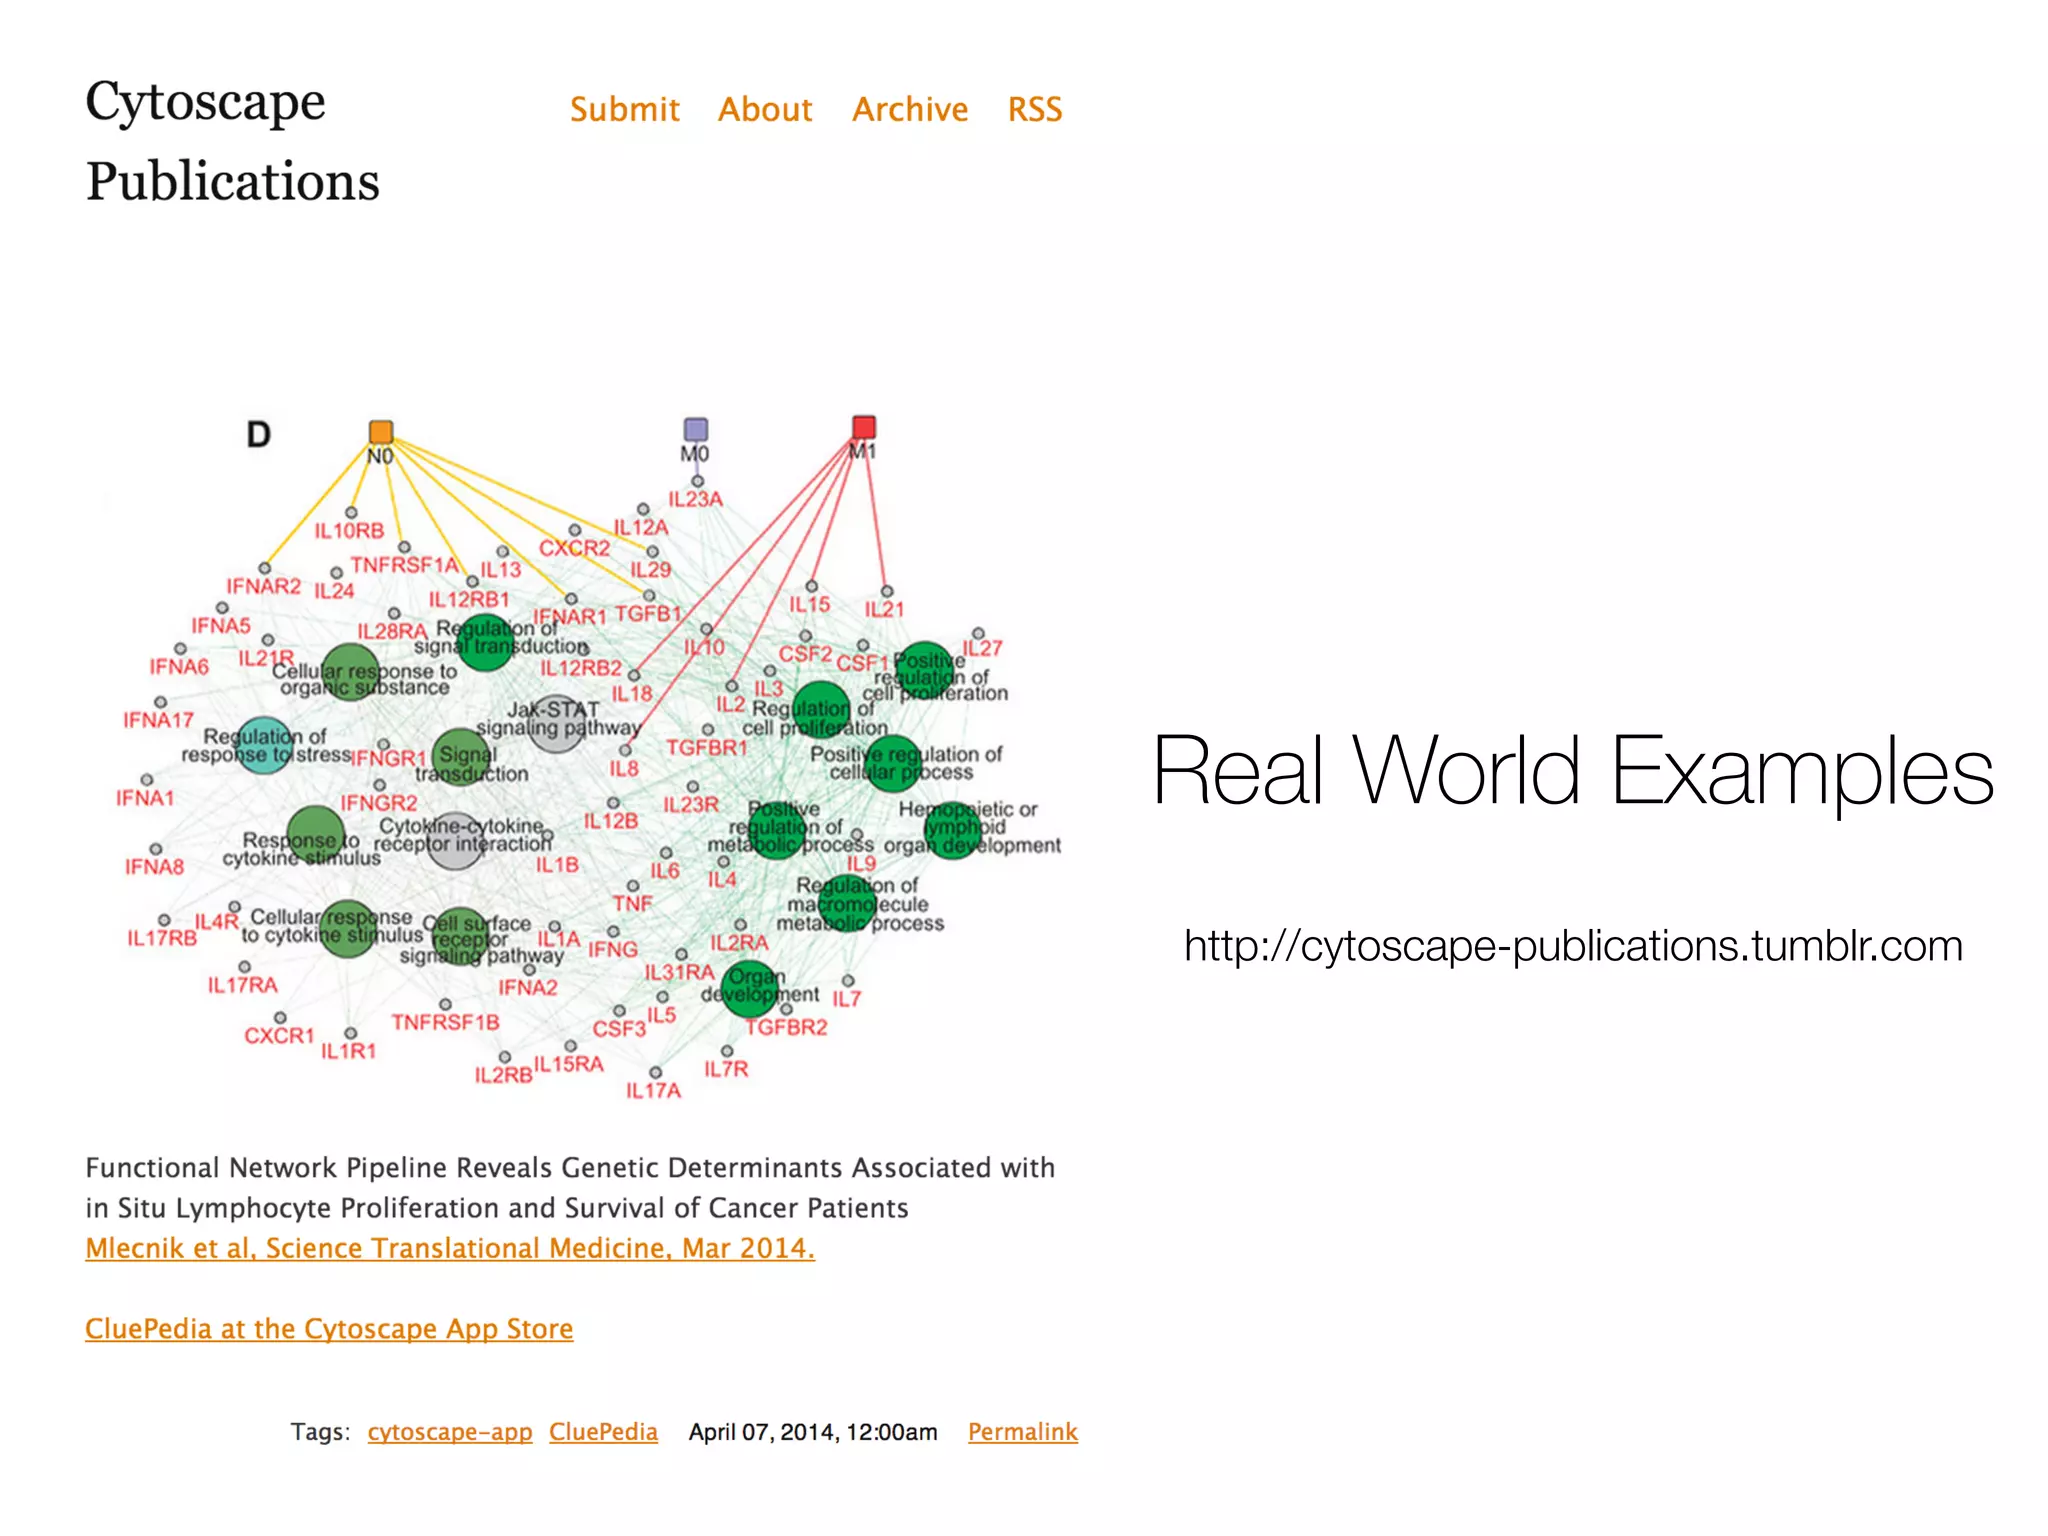Image resolution: width=2048 pixels, height=1536 pixels.
Task: Click the post title about Functional Network Pipeline
Action: [570, 1188]
